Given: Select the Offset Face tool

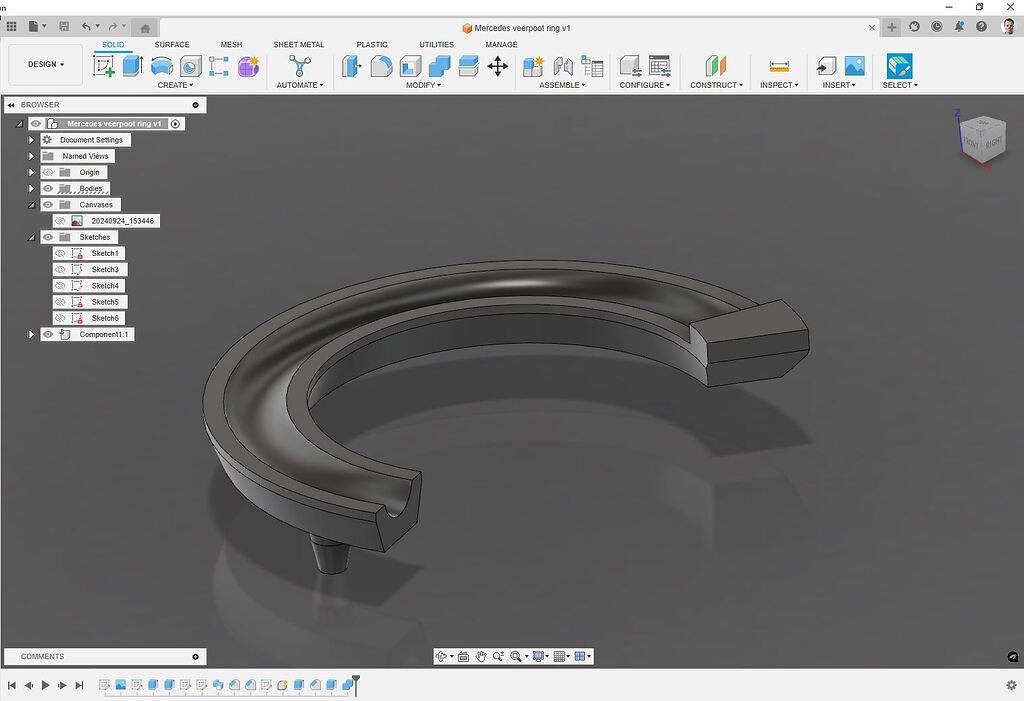Looking at the screenshot, I should pyautogui.click(x=468, y=66).
